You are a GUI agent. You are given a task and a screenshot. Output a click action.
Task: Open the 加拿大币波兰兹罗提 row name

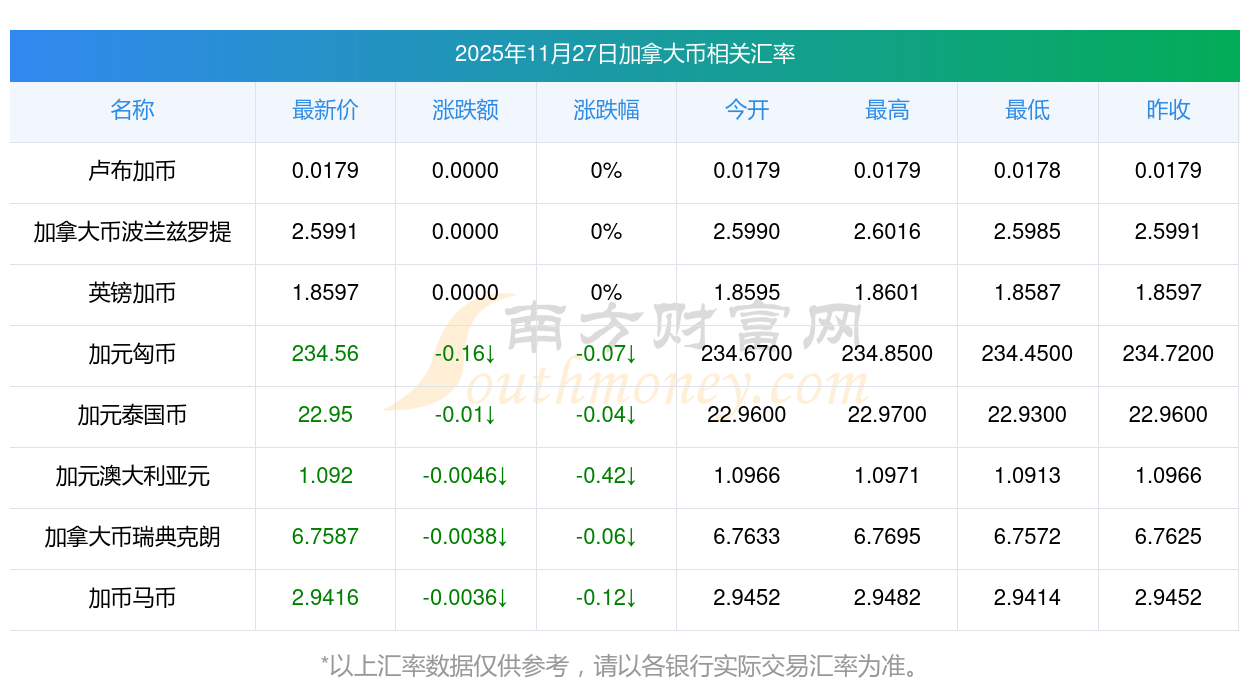pos(132,232)
